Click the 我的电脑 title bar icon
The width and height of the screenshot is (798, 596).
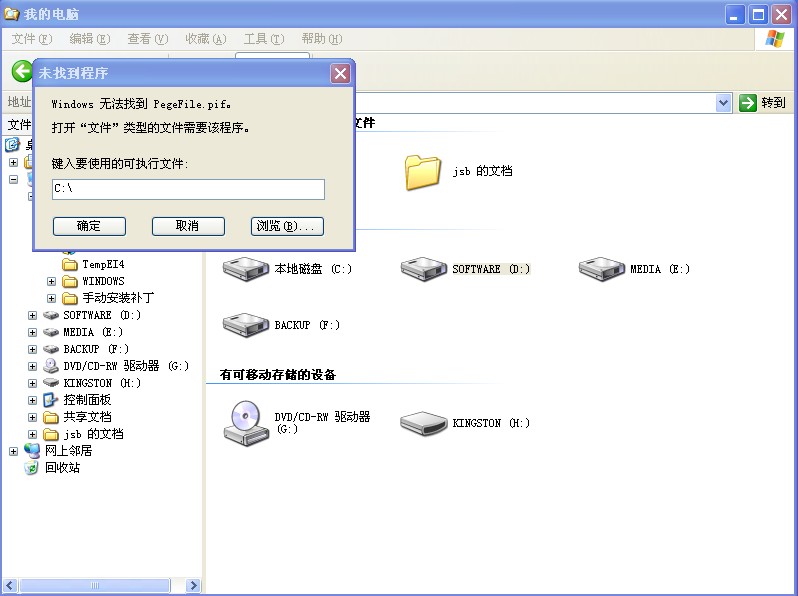pyautogui.click(x=11, y=14)
